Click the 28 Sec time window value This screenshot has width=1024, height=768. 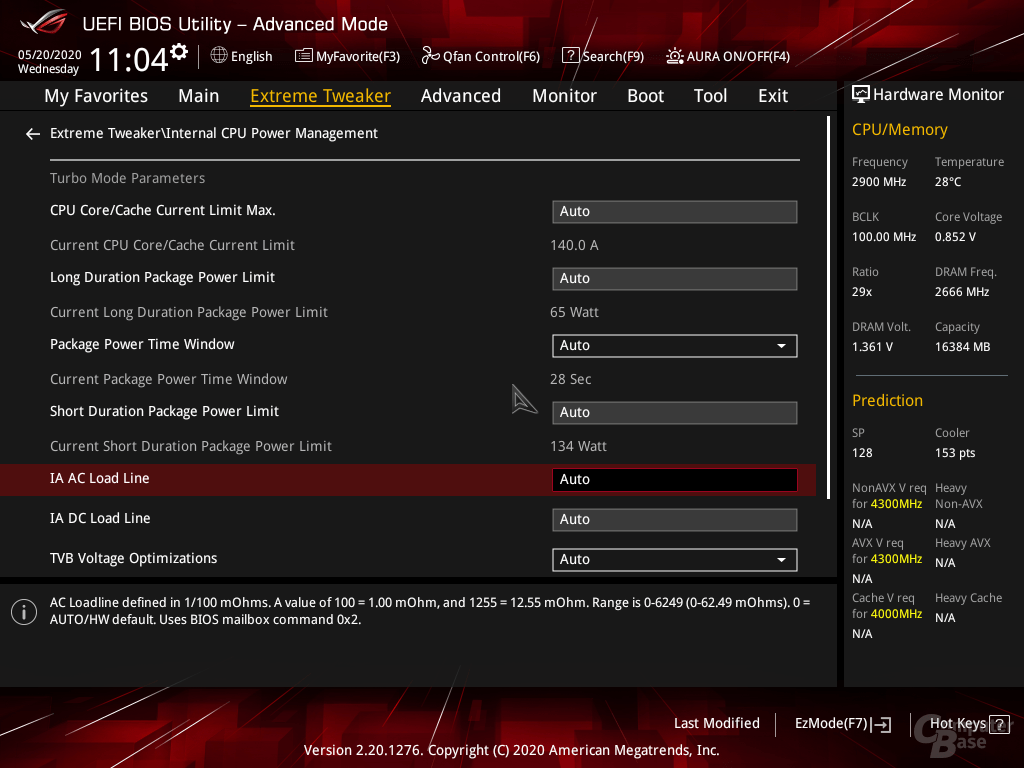tap(570, 379)
